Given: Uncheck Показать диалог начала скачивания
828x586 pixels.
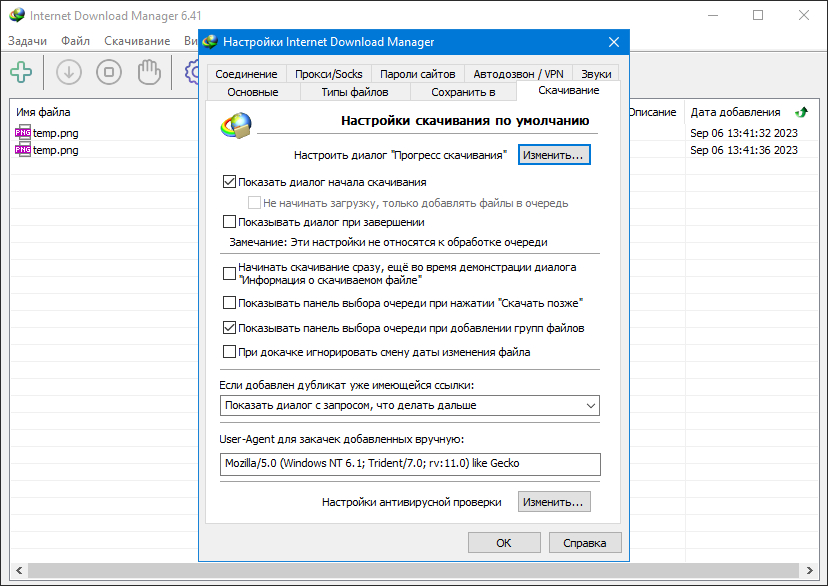Looking at the screenshot, I should coord(229,182).
